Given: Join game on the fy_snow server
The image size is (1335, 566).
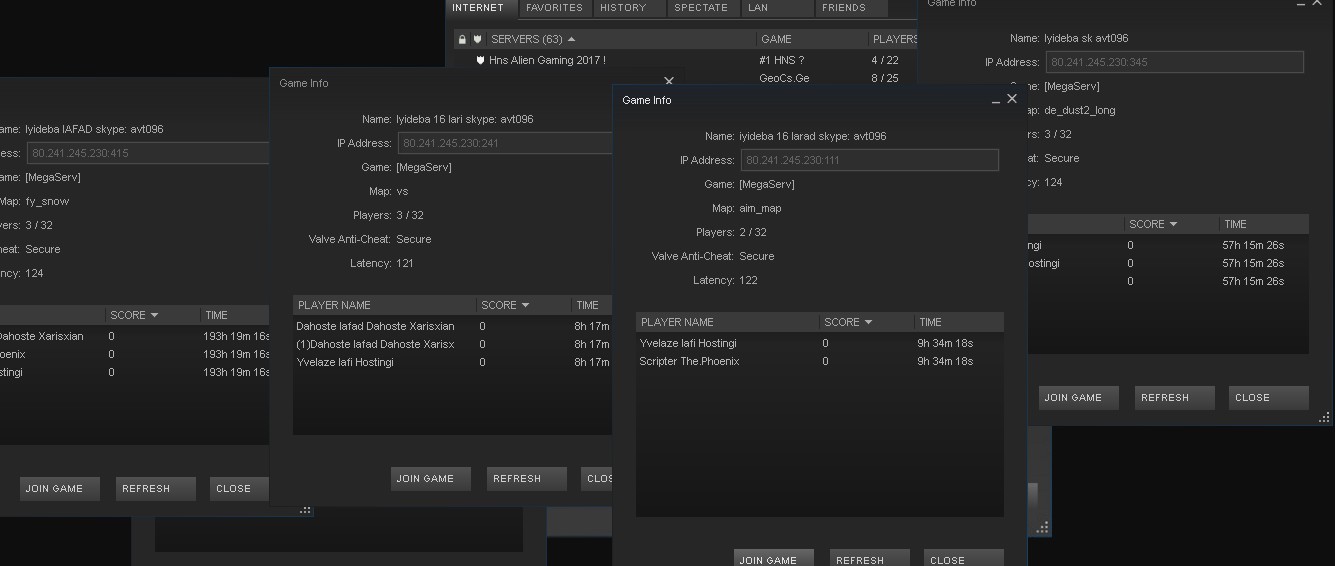Looking at the screenshot, I should coord(60,488).
